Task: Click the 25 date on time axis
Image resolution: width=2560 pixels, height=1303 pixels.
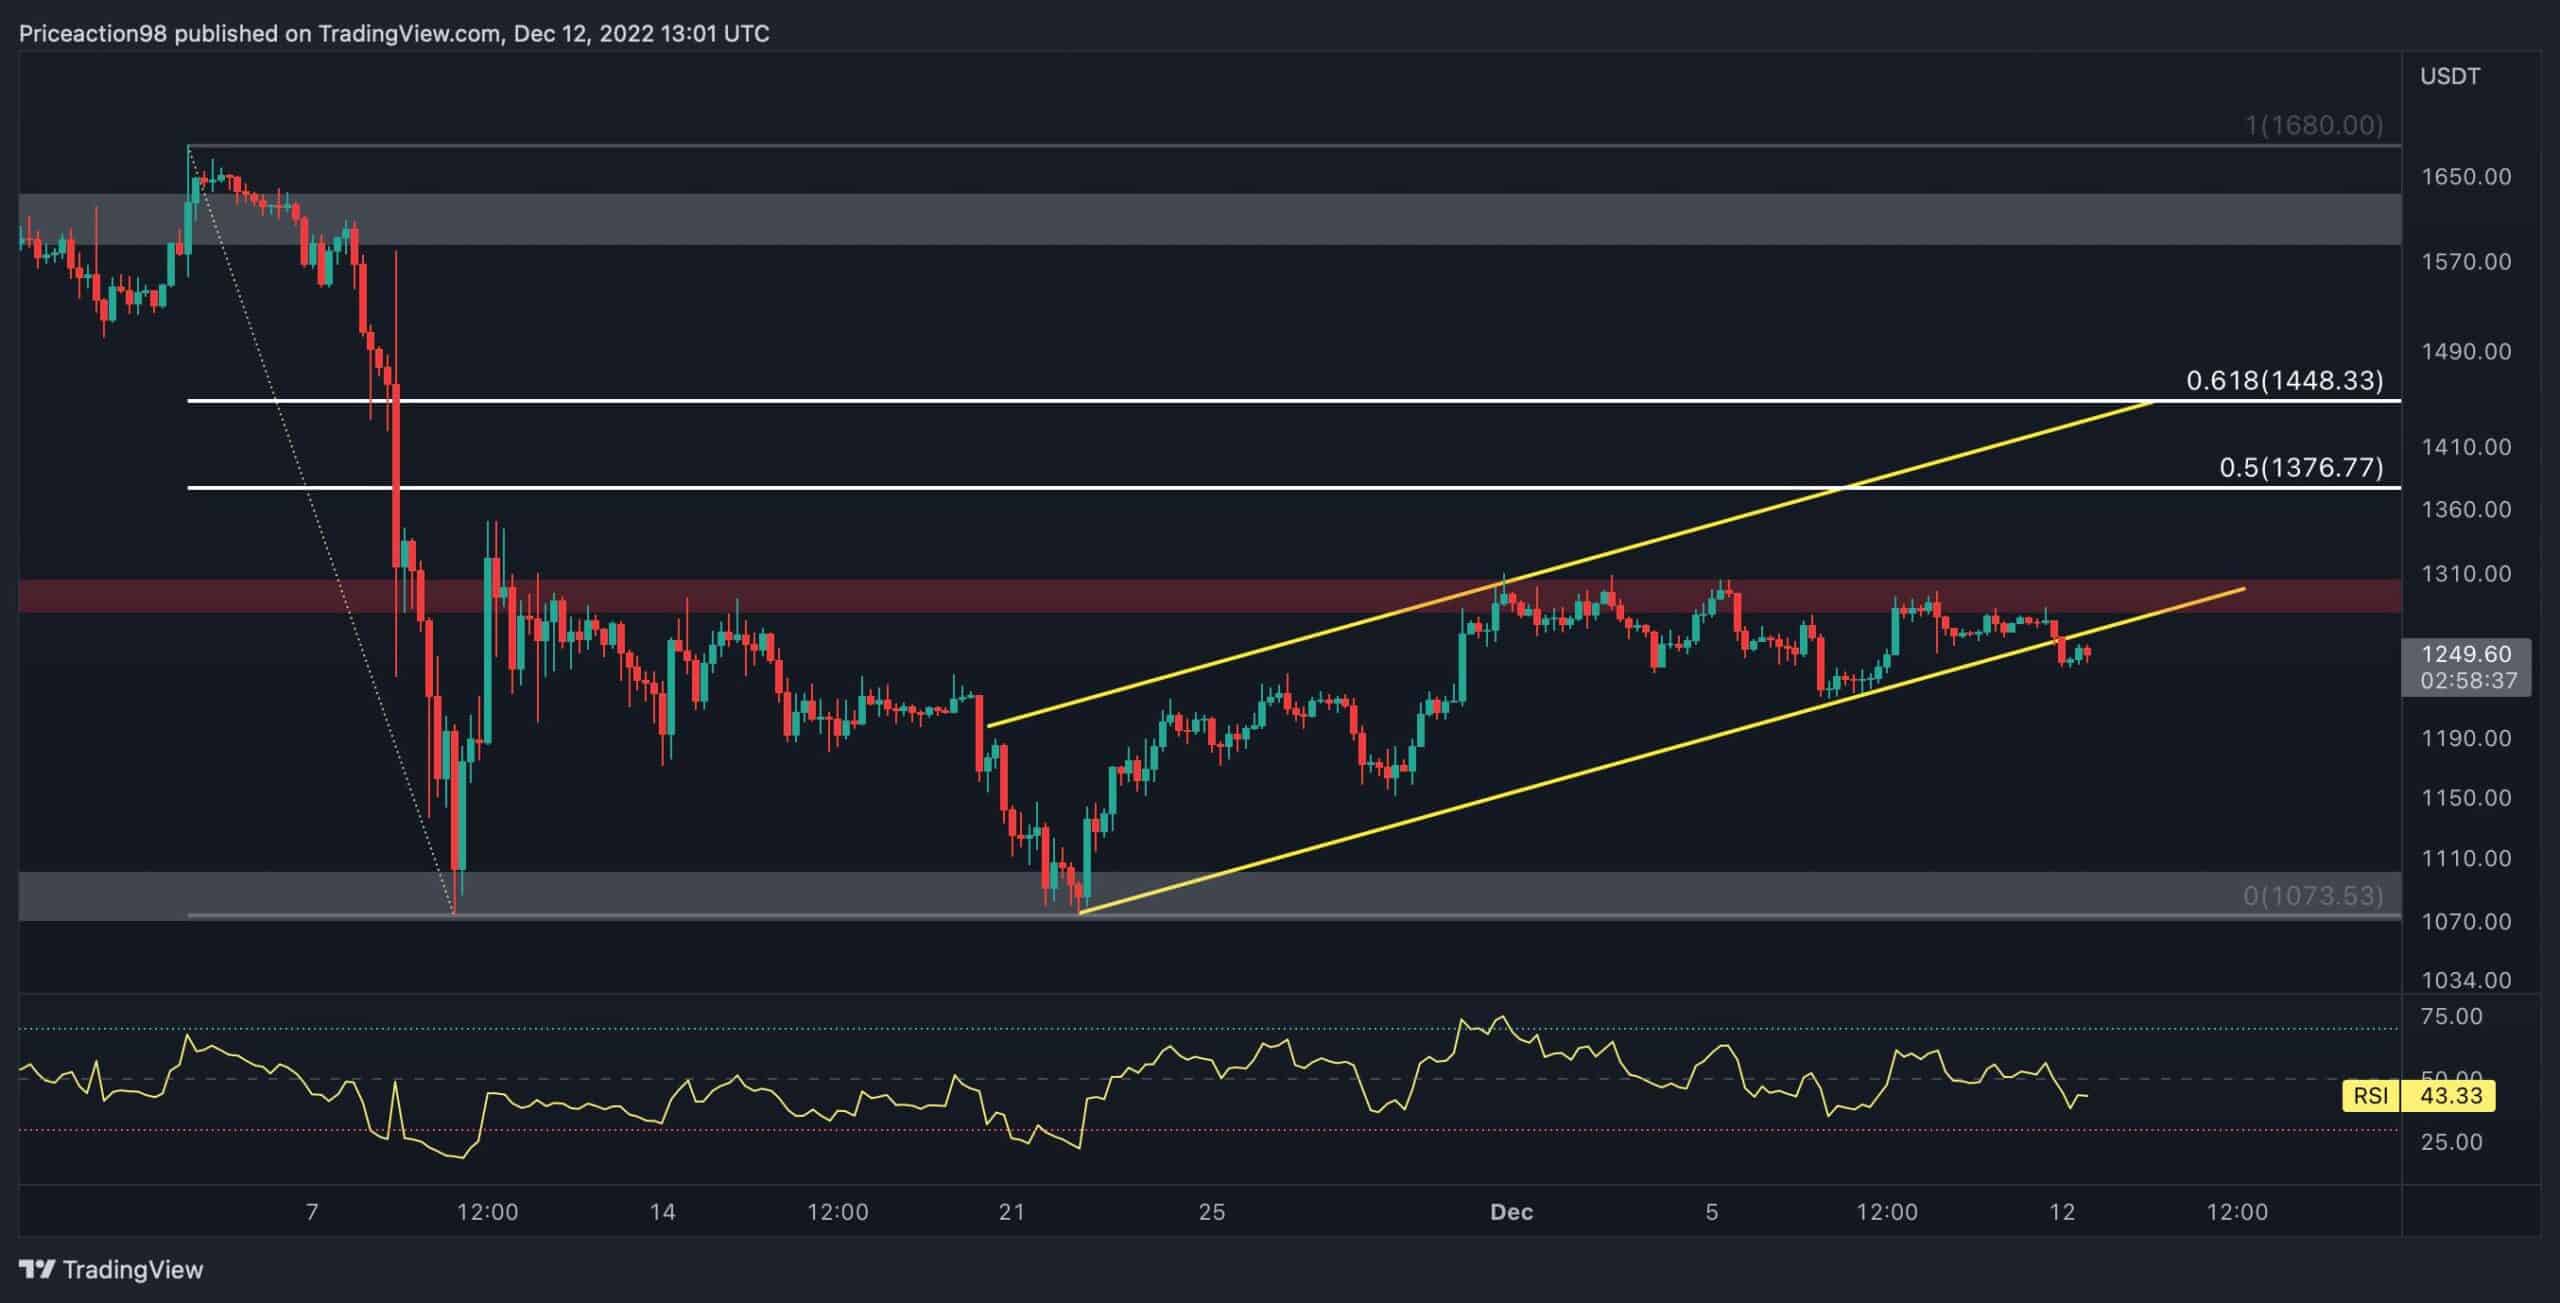Action: tap(1211, 1212)
